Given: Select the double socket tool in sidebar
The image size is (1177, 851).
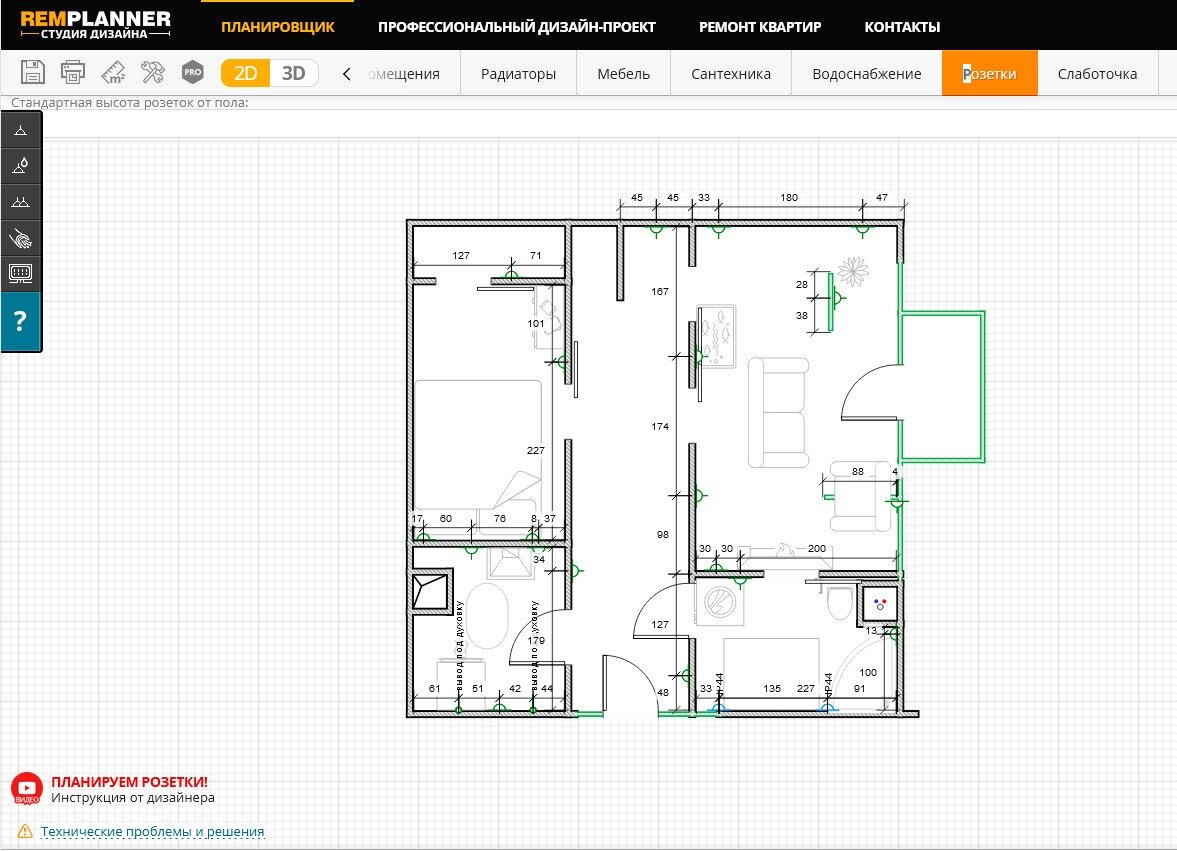Looking at the screenshot, I should tap(21, 202).
